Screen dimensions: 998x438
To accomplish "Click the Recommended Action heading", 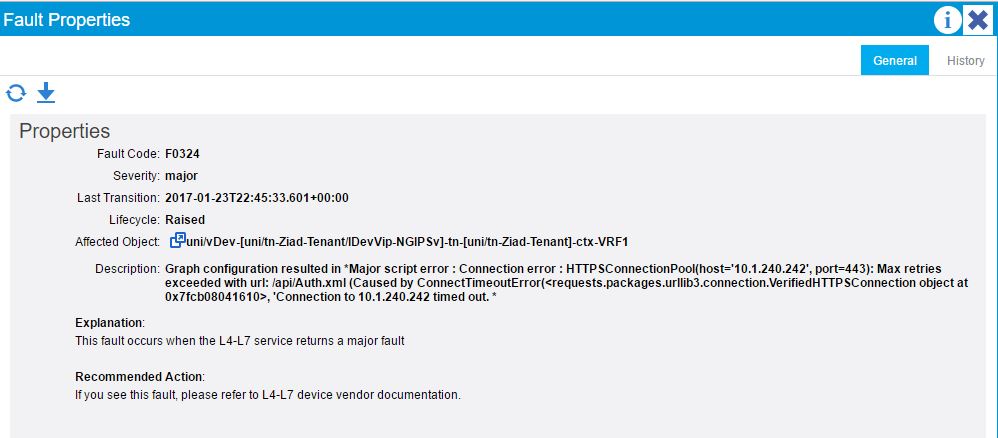I will 139,376.
